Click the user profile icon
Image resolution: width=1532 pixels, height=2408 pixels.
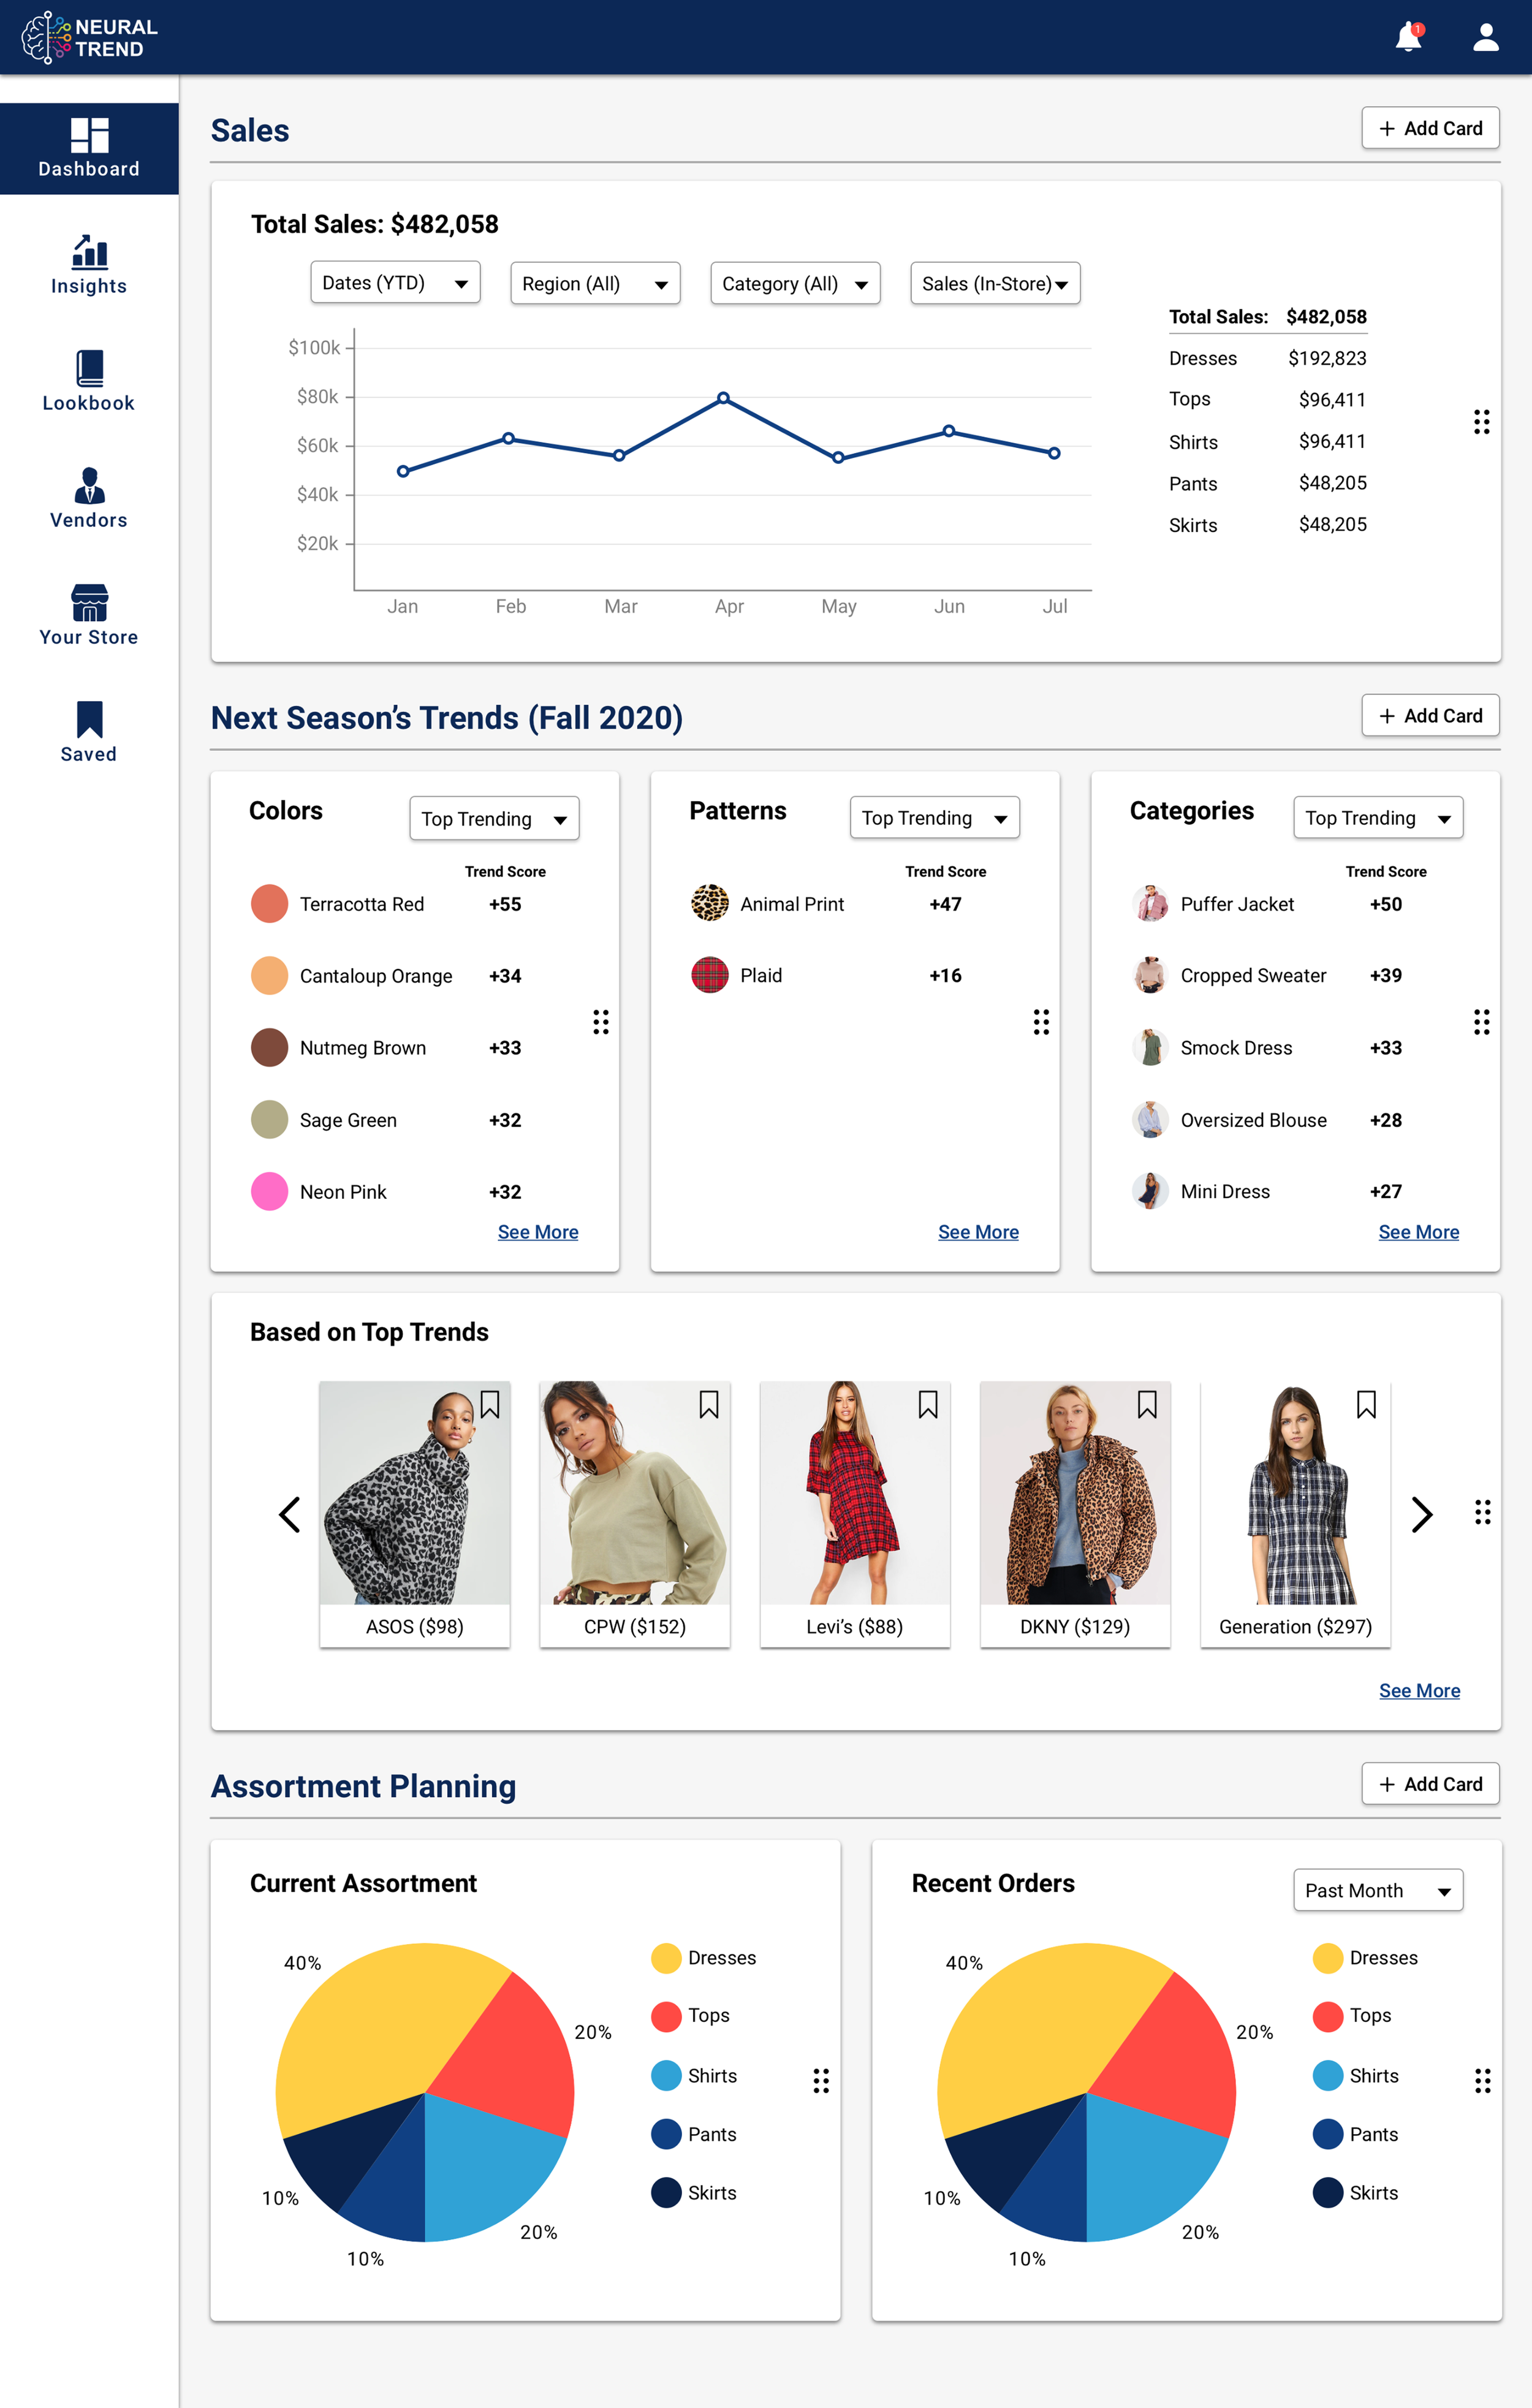[x=1485, y=37]
